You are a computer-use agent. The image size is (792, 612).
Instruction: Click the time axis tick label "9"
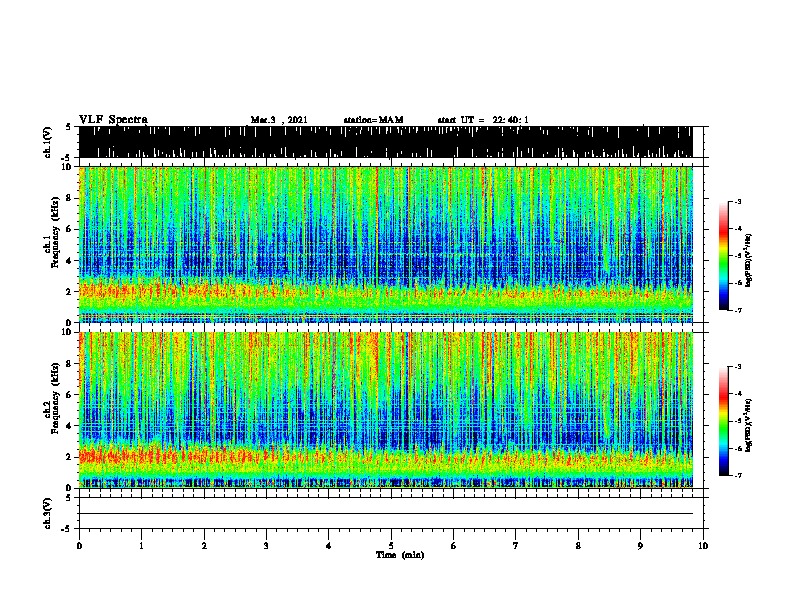click(640, 546)
